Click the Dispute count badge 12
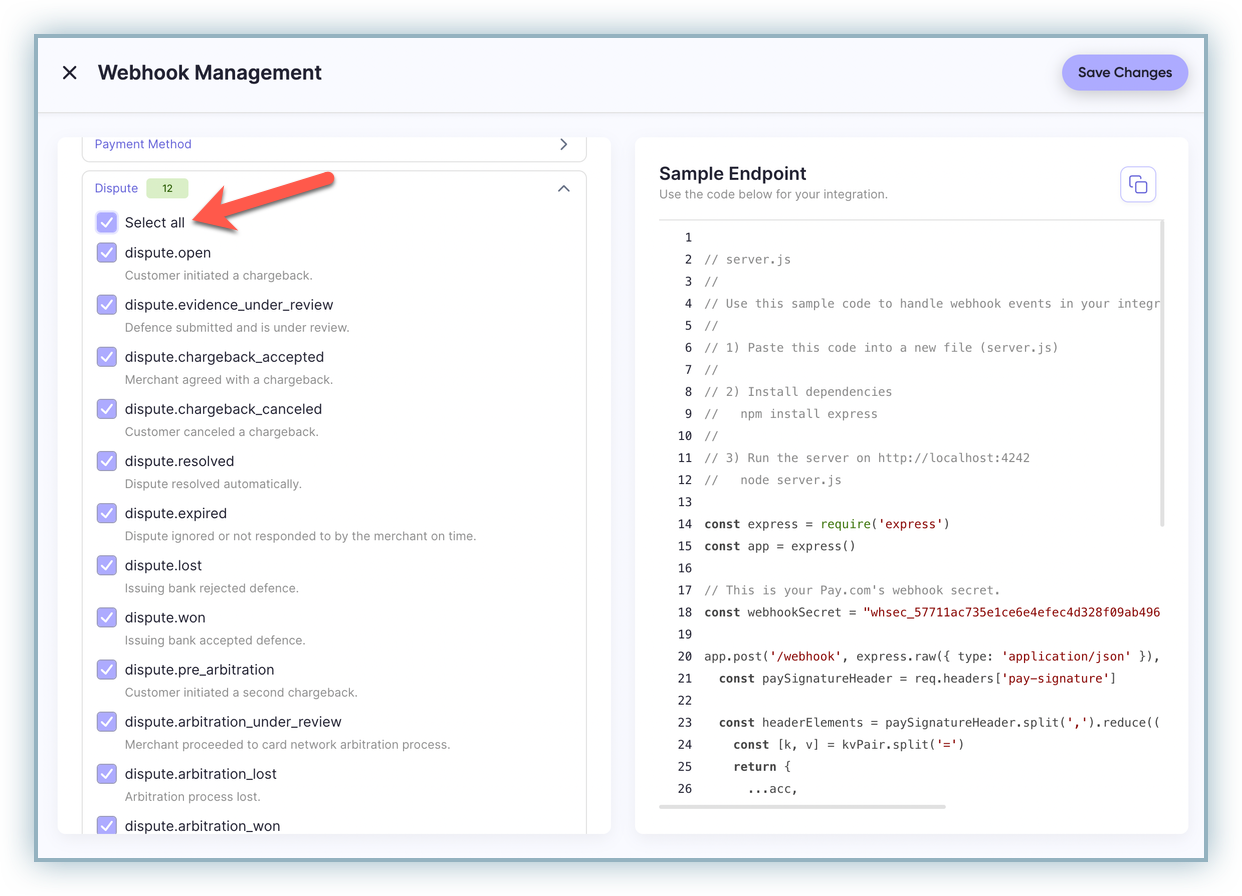Image resolution: width=1242 pixels, height=896 pixels. point(167,188)
